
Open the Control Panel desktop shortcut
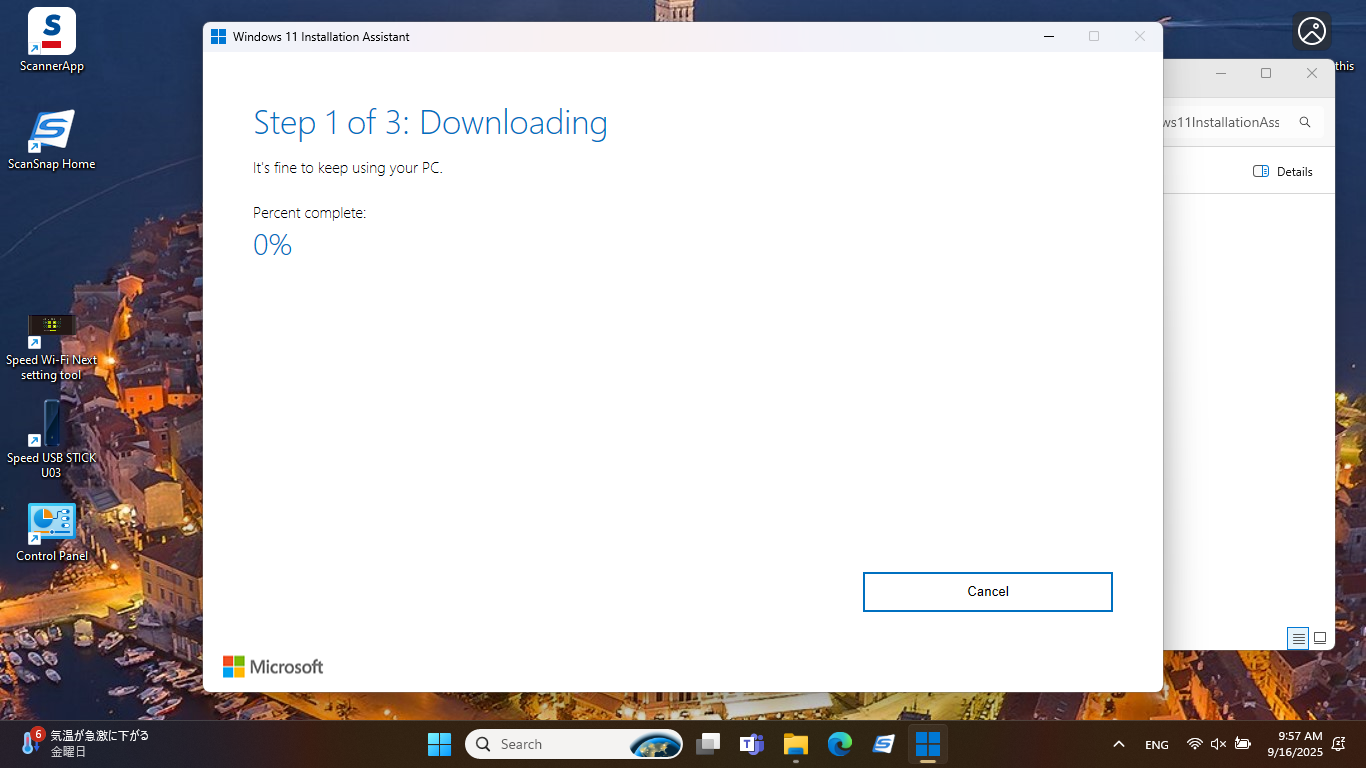51,523
